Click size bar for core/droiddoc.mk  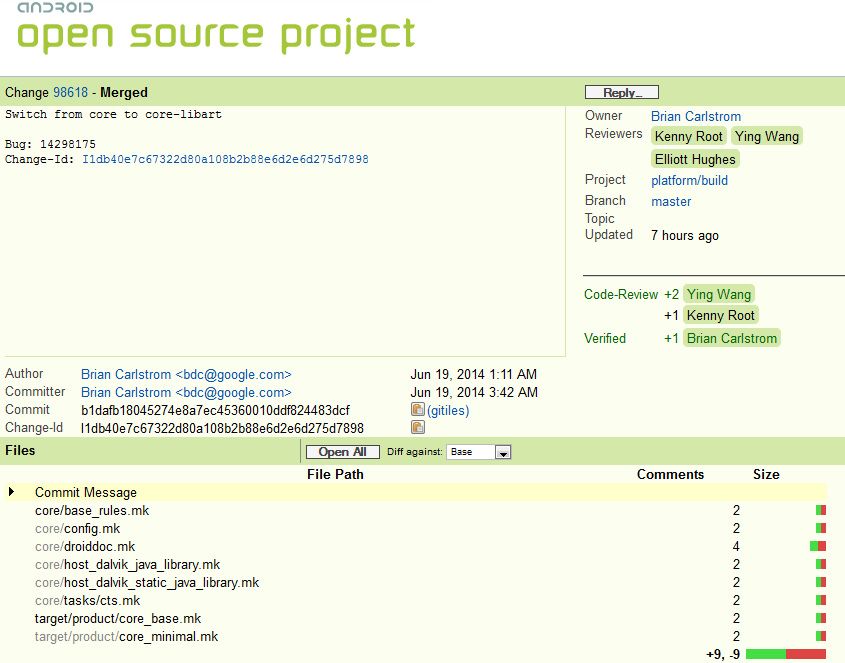click(x=818, y=546)
